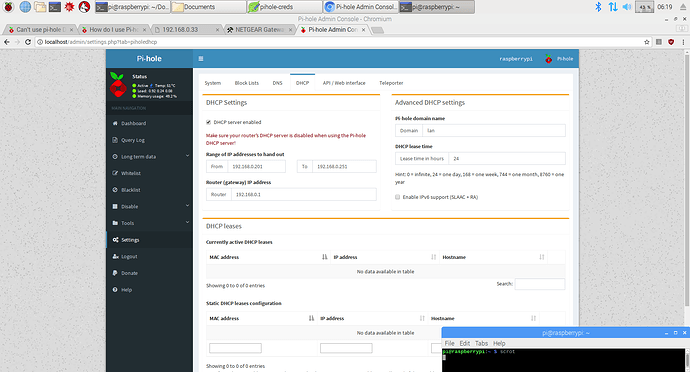Click the Bluetooth tray icon
The image size is (690, 372).
pos(598,7)
